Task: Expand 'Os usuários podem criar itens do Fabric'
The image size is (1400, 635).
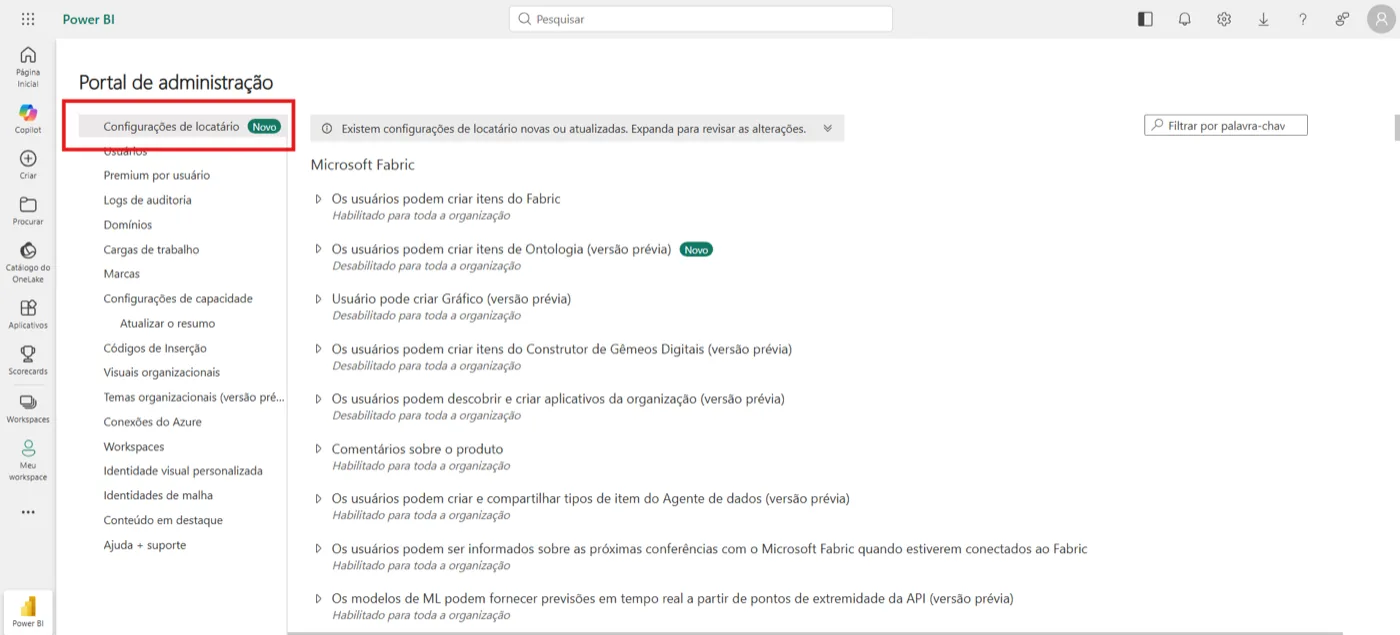Action: pos(319,199)
